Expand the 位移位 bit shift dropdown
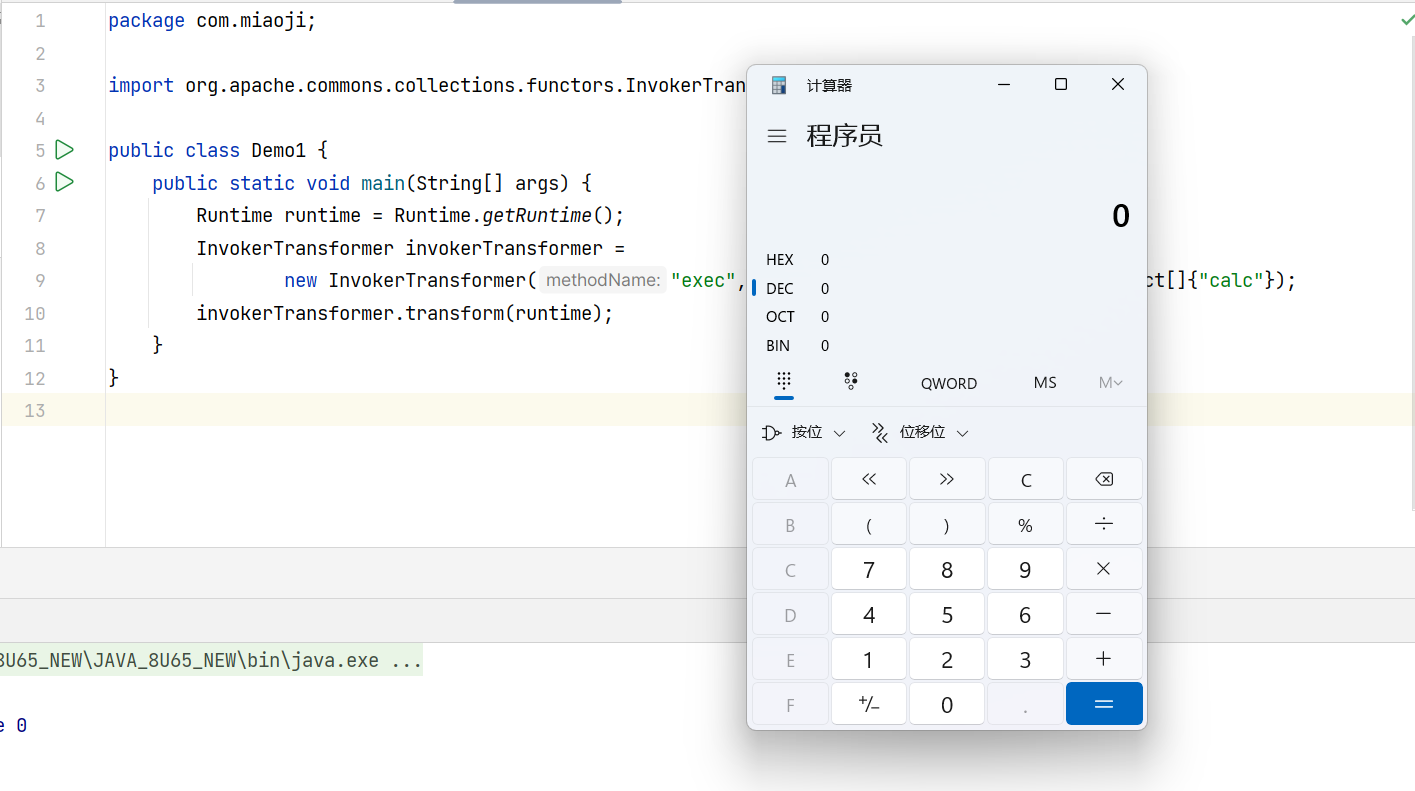1415x791 pixels. pyautogui.click(x=920, y=433)
